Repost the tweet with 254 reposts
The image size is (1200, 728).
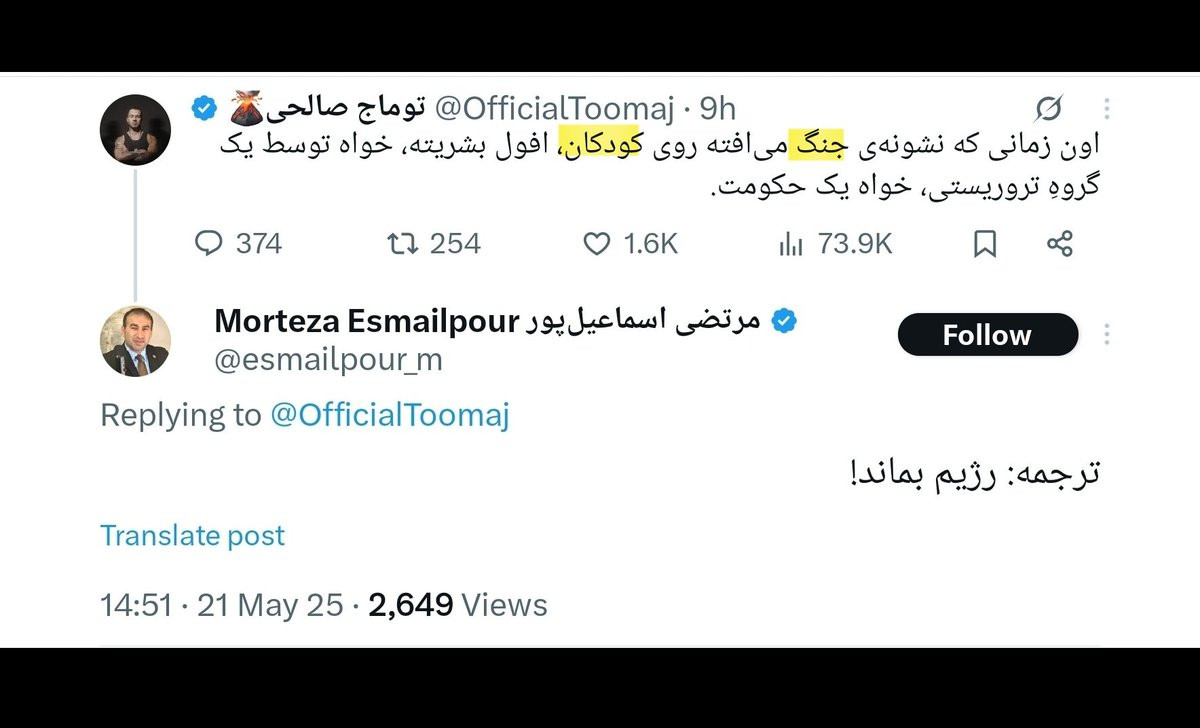(x=401, y=243)
